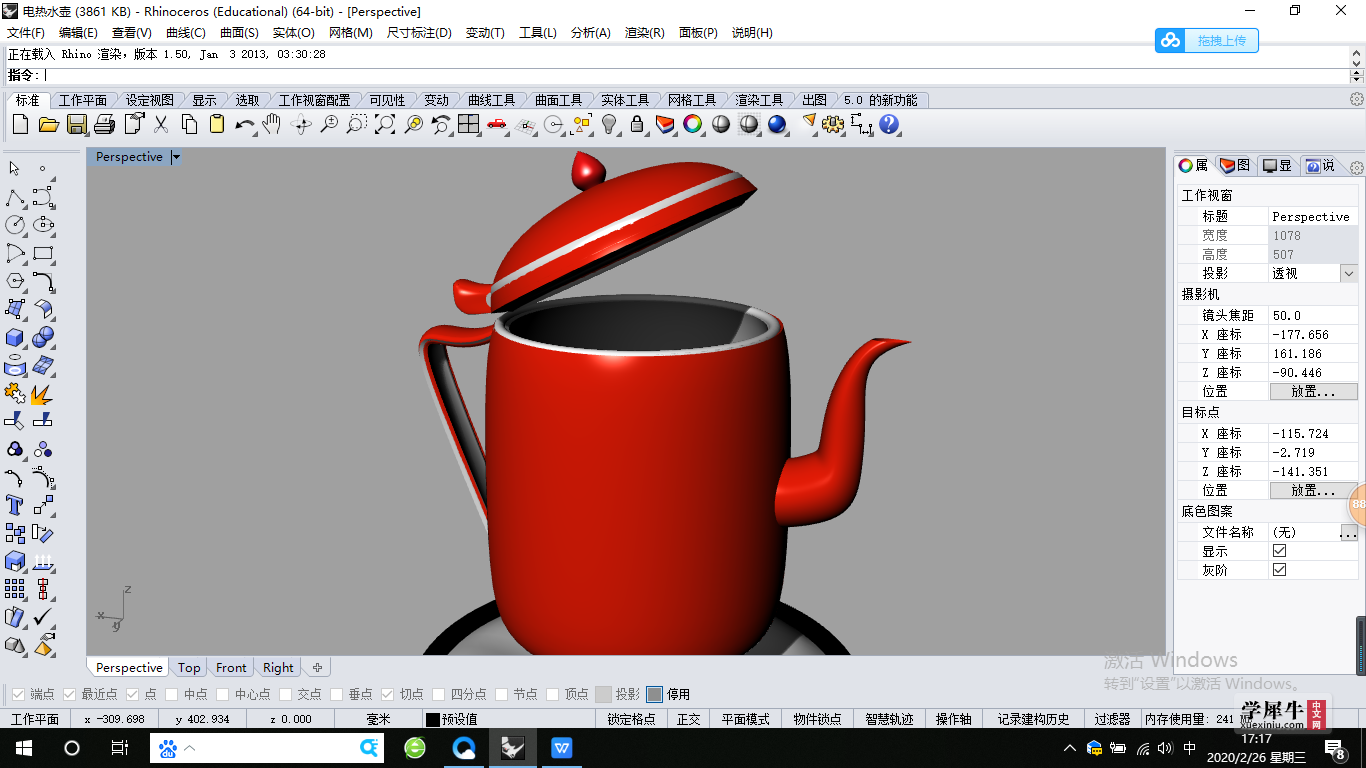This screenshot has height=768, width=1366.
Task: Select the Rotate view tool
Action: pos(301,124)
